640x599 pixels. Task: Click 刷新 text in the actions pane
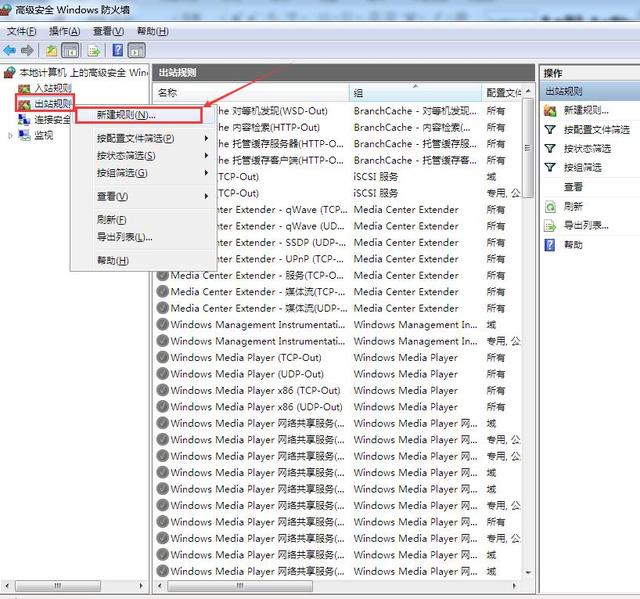[573, 206]
